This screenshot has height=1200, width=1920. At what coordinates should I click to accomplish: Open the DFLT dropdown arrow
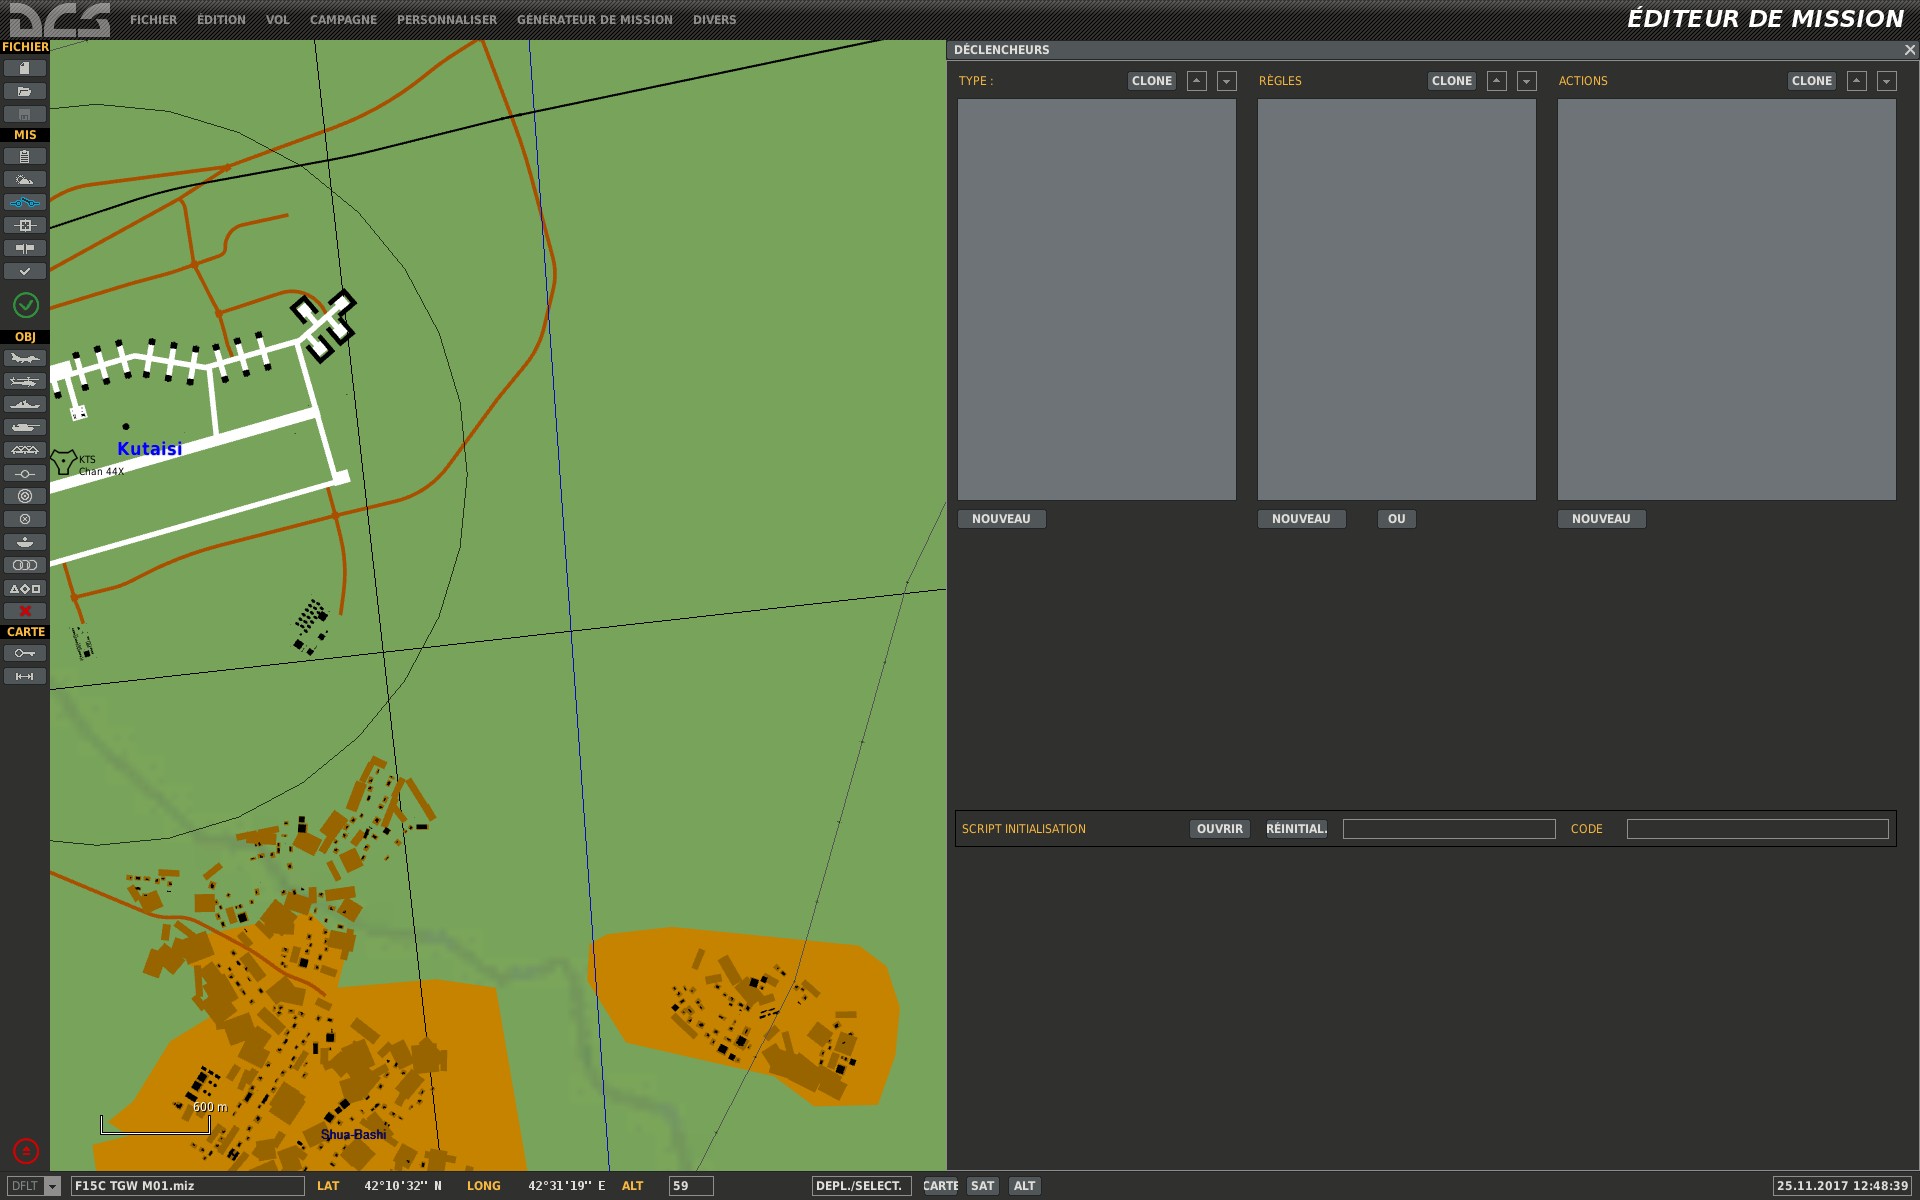[x=53, y=1186]
